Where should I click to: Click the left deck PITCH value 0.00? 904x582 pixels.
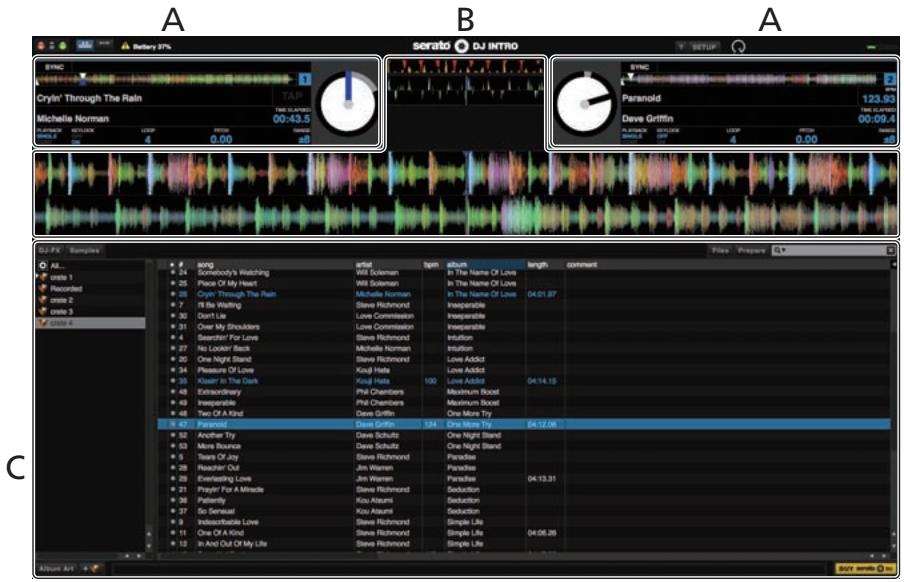tap(221, 138)
